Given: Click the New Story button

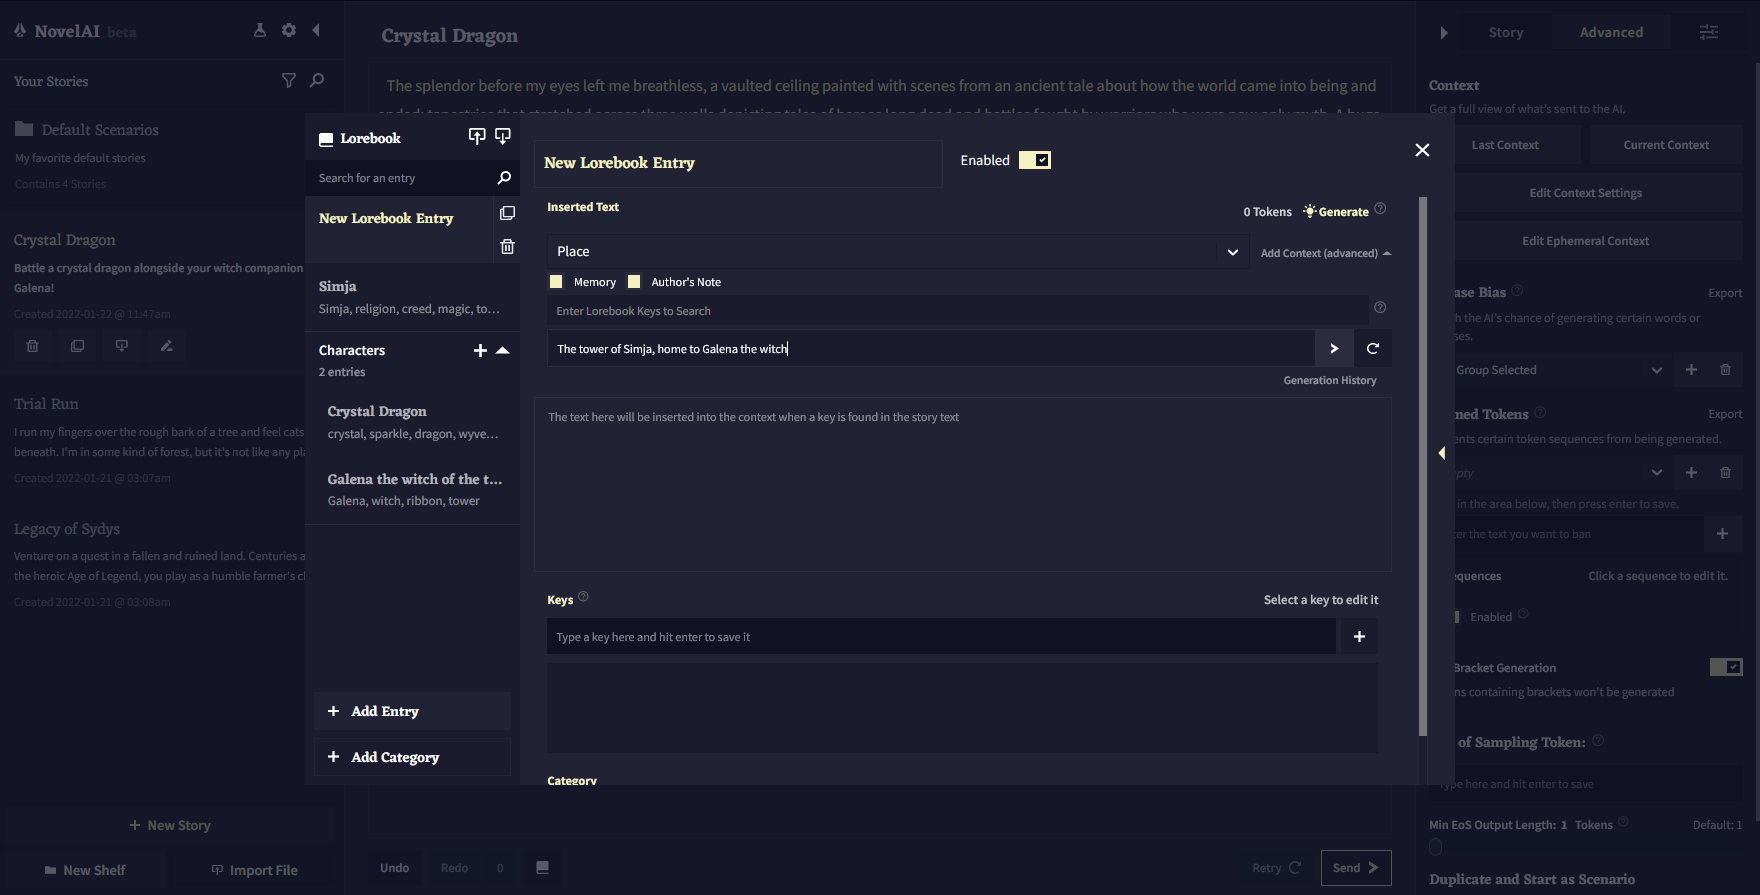Looking at the screenshot, I should click(170, 825).
